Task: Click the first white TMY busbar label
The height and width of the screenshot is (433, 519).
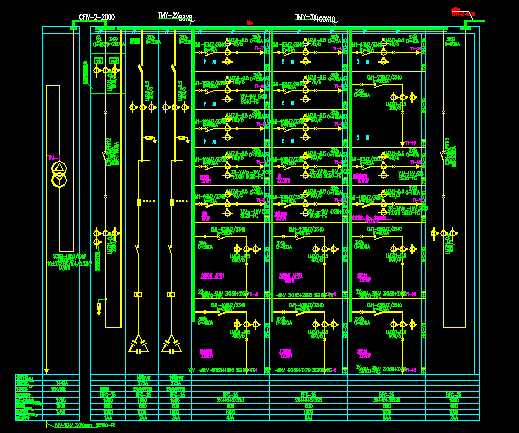Action: click(175, 16)
